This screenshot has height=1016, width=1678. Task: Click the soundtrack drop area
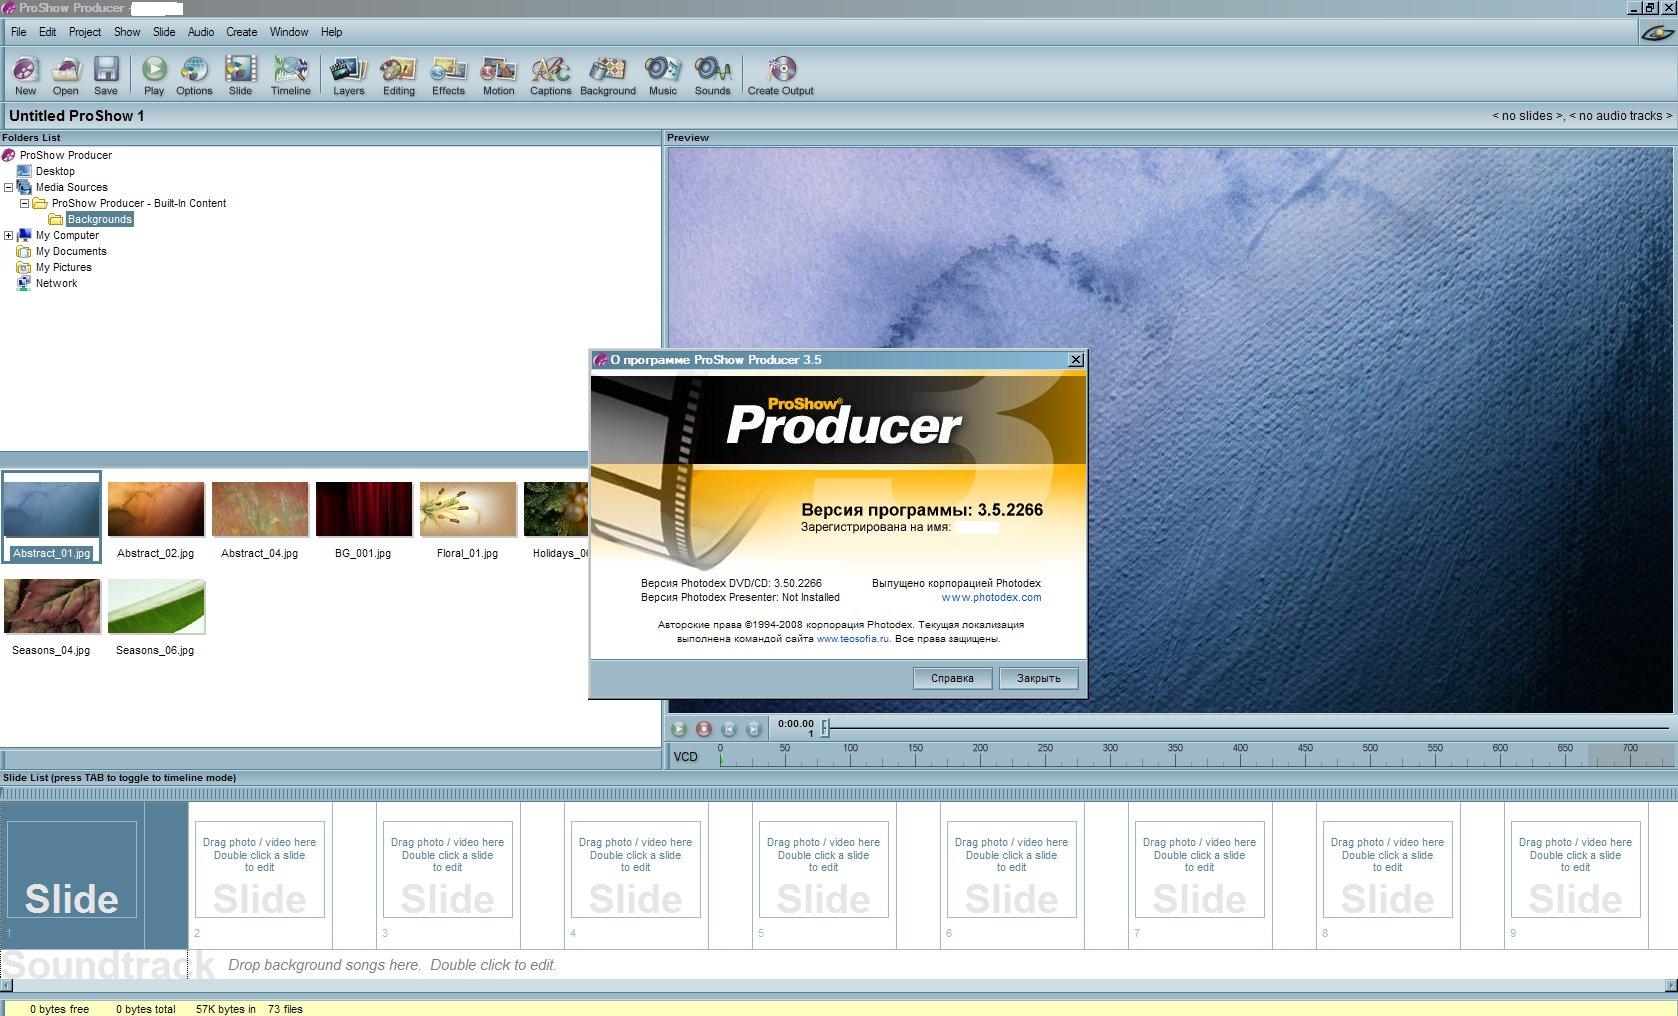pyautogui.click(x=839, y=965)
